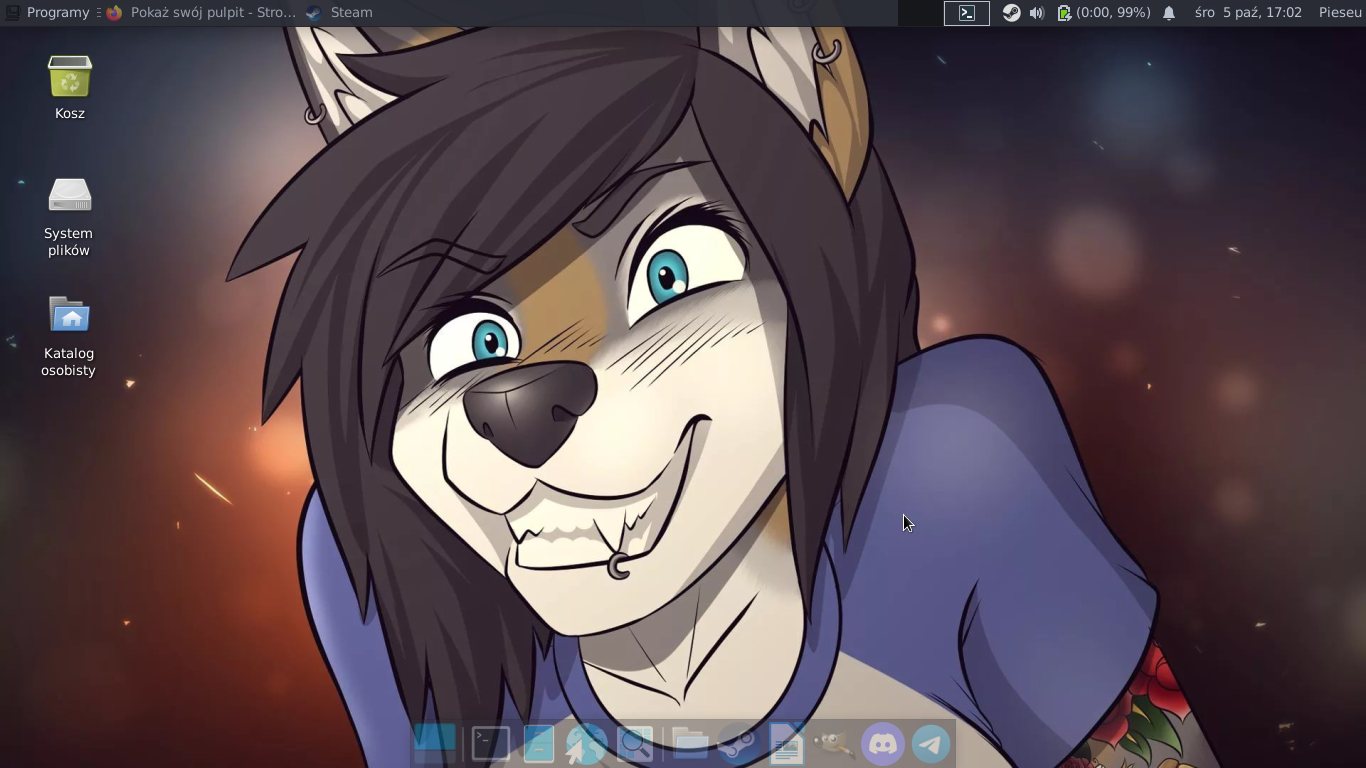Launch Telegram from the dock
Screen dimensions: 1366x768
931,744
